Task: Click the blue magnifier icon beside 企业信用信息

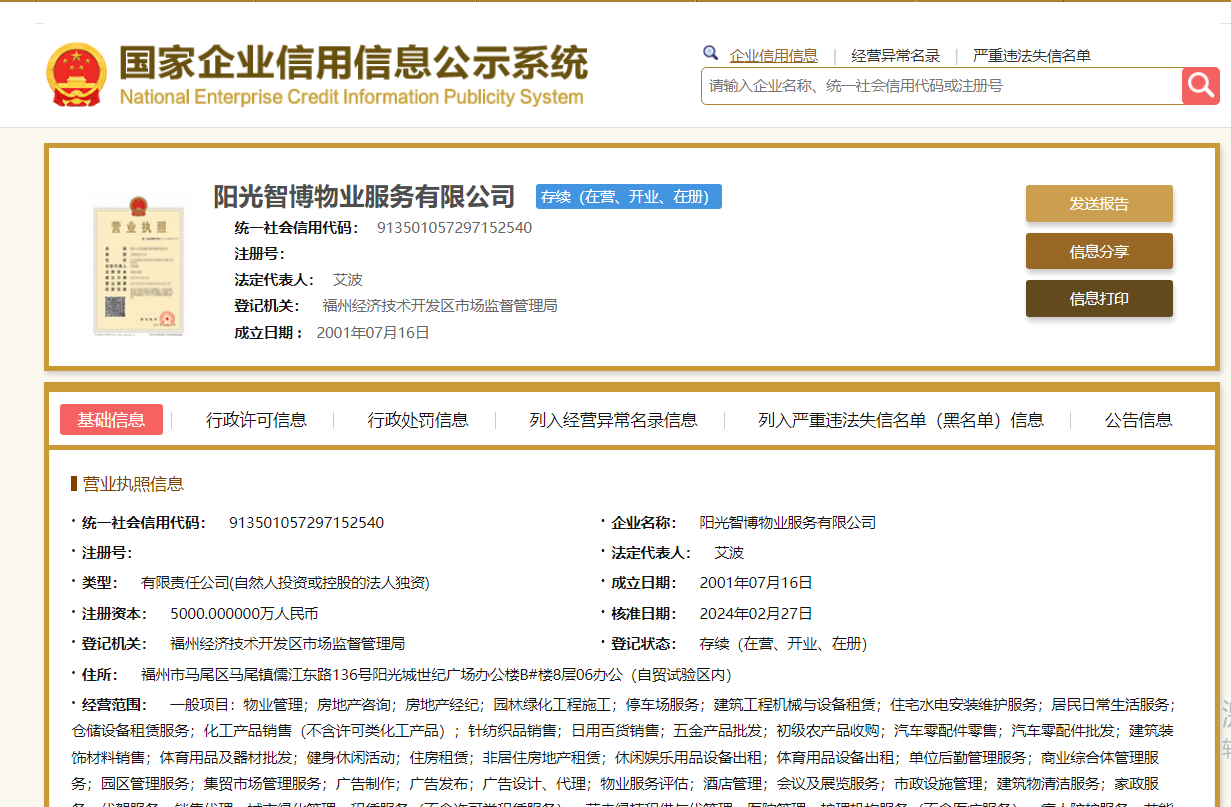Action: (710, 52)
